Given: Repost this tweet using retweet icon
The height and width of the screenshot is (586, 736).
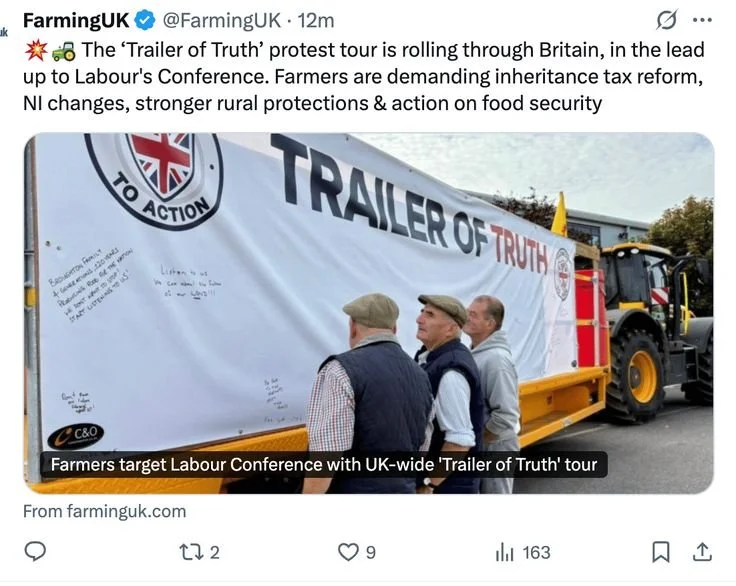Looking at the screenshot, I should point(192,552).
